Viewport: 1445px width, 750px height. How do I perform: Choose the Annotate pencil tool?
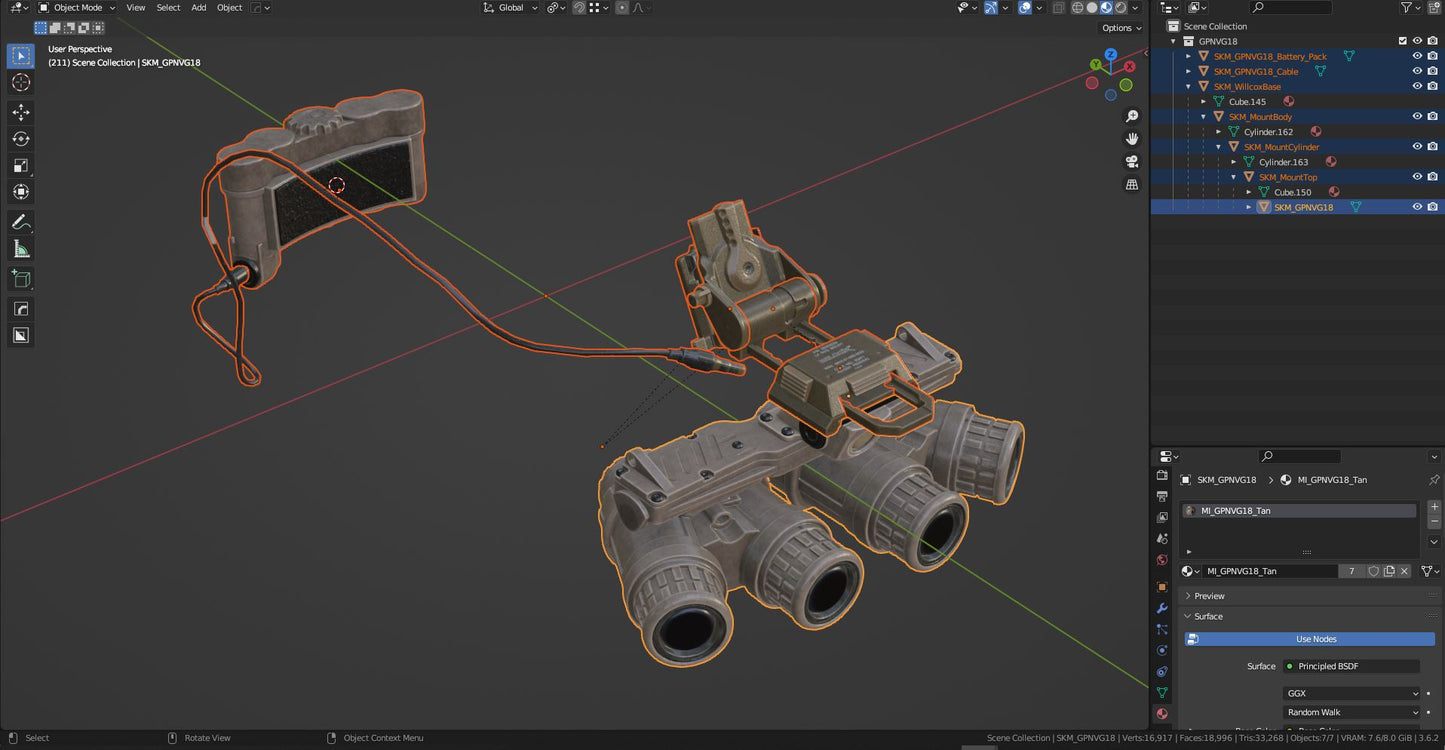tap(20, 222)
